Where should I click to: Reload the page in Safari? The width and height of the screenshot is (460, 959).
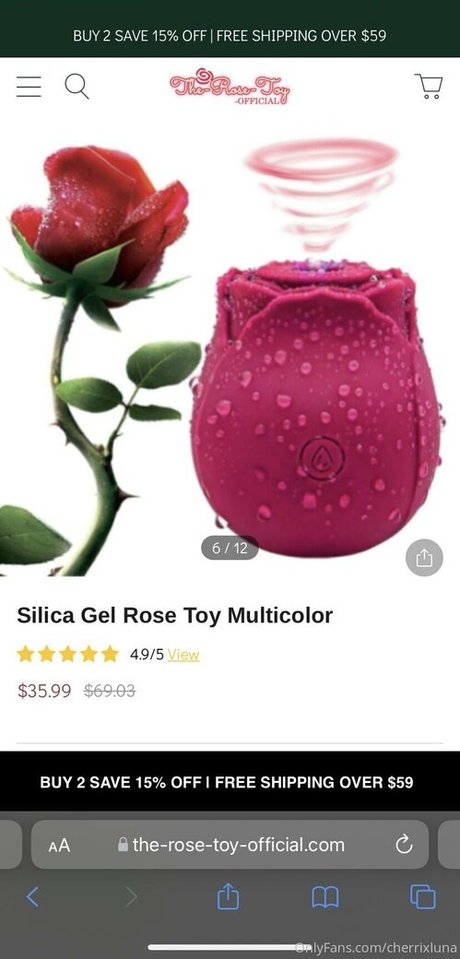tap(404, 845)
